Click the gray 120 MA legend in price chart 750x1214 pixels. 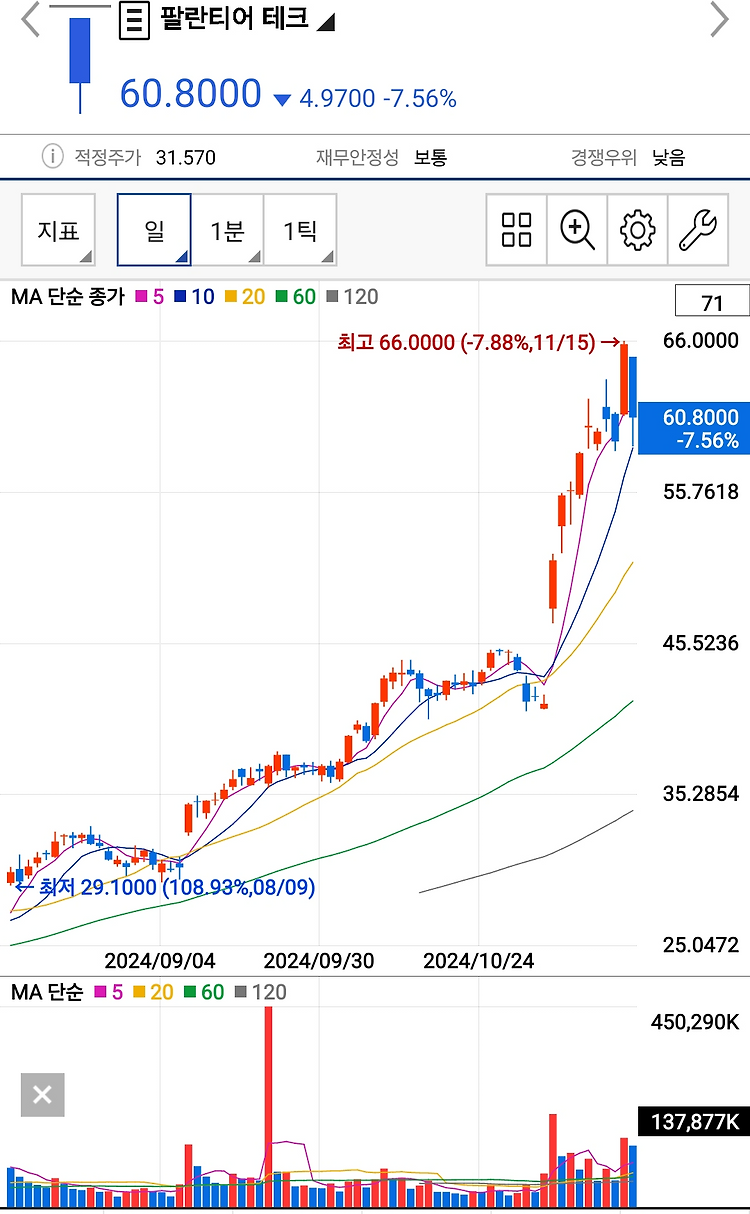(x=351, y=297)
